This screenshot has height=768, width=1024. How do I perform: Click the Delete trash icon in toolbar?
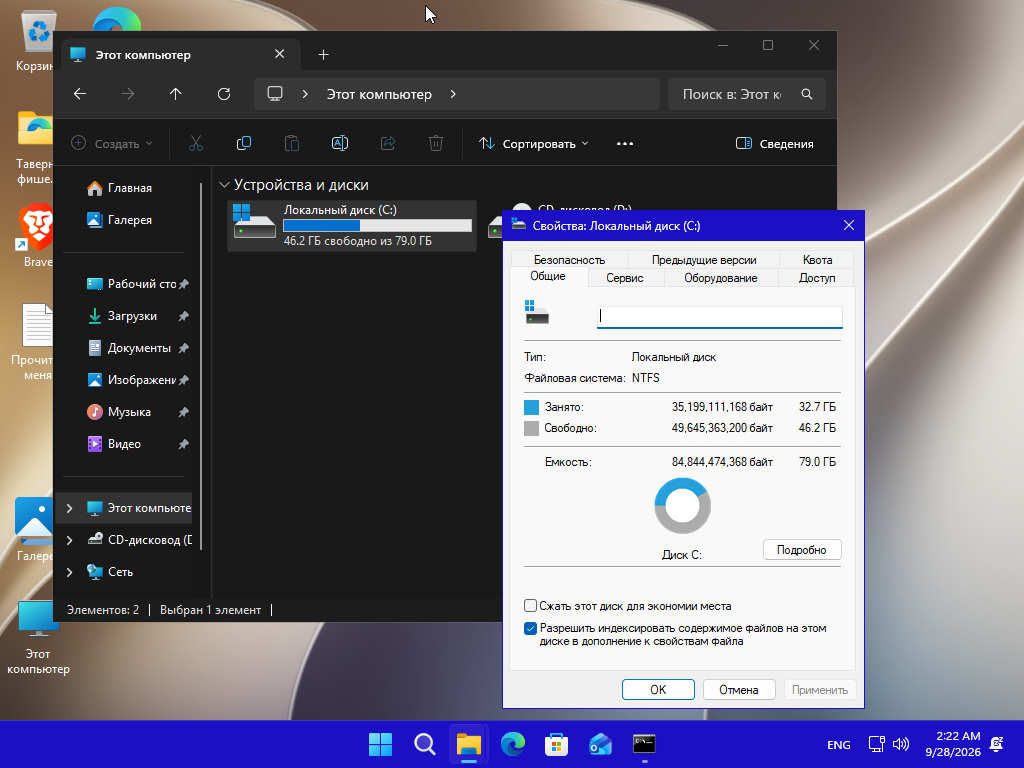[x=436, y=143]
